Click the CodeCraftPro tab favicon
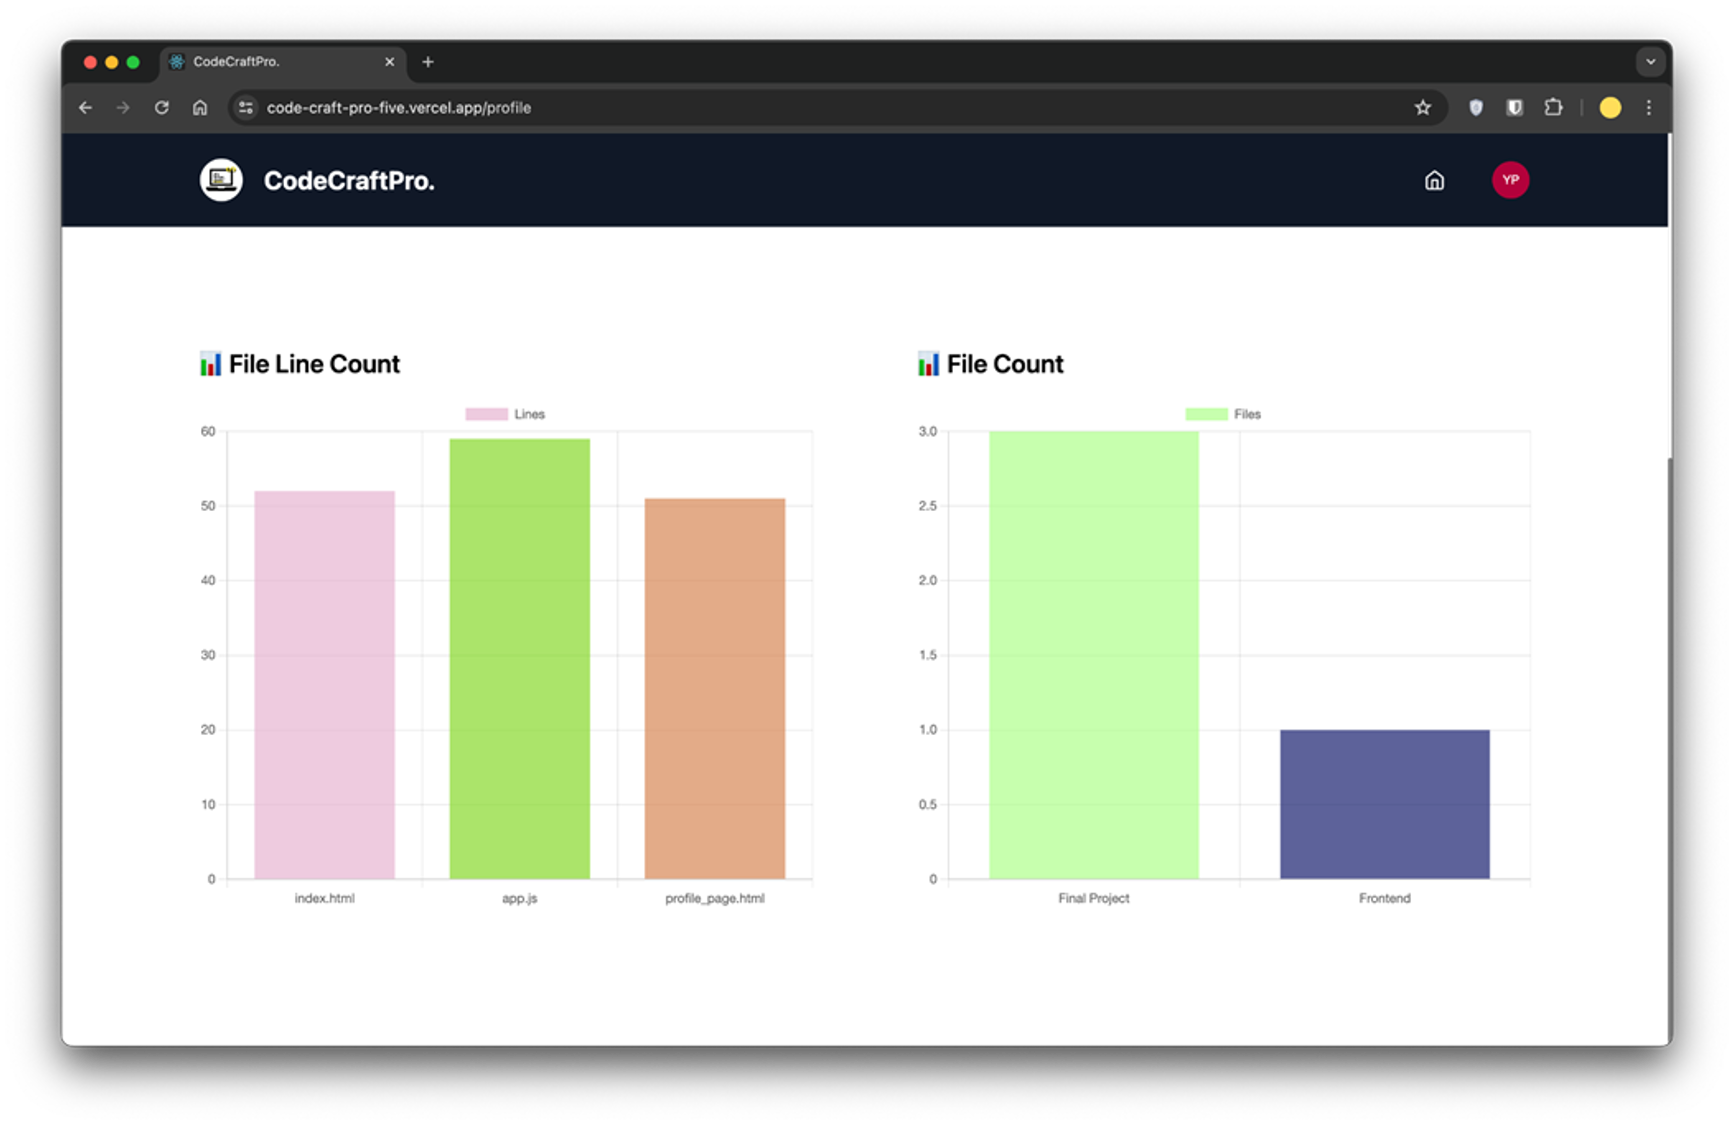 tap(177, 62)
